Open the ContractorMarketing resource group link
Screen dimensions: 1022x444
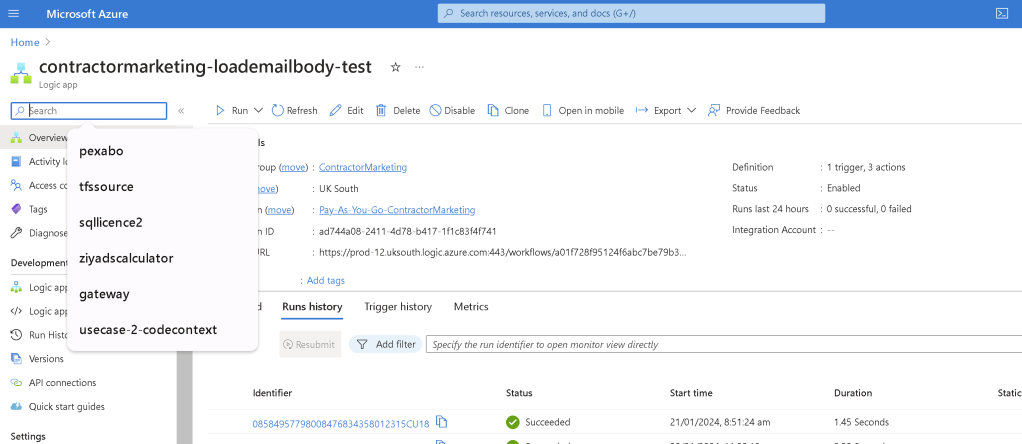[x=363, y=168]
